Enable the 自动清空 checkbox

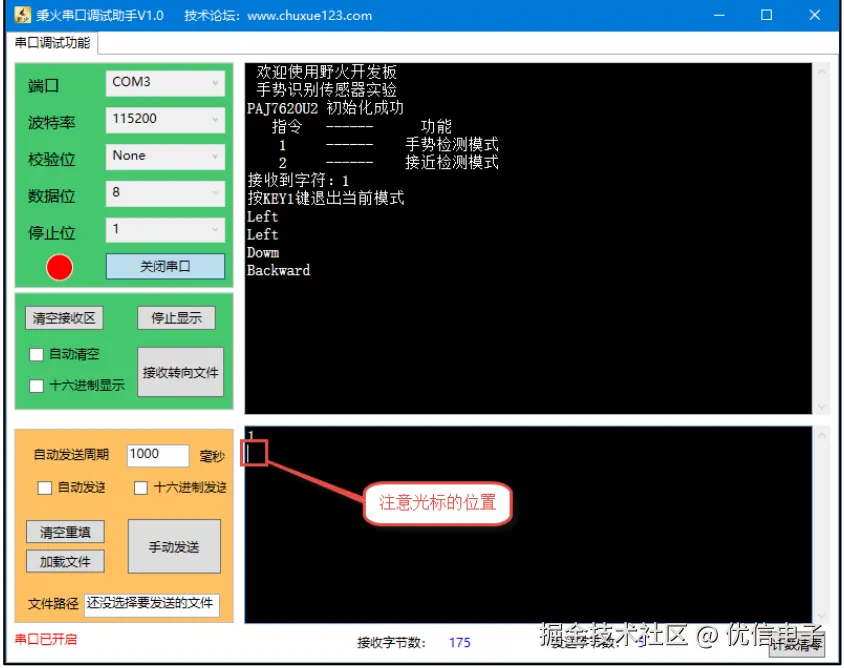click(x=37, y=354)
